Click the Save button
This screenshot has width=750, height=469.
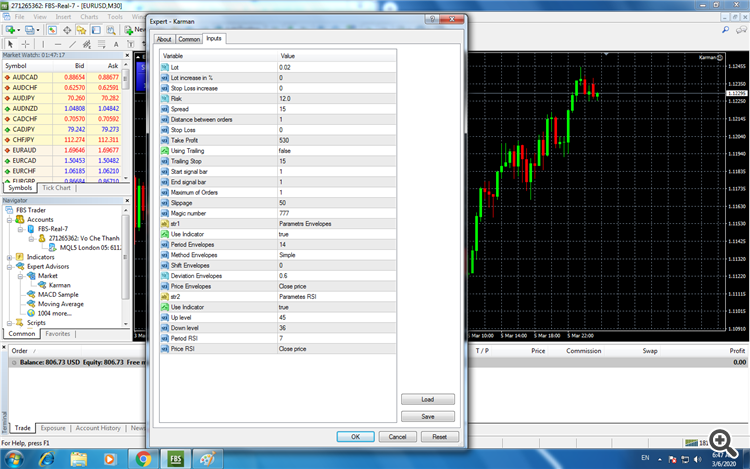428,416
